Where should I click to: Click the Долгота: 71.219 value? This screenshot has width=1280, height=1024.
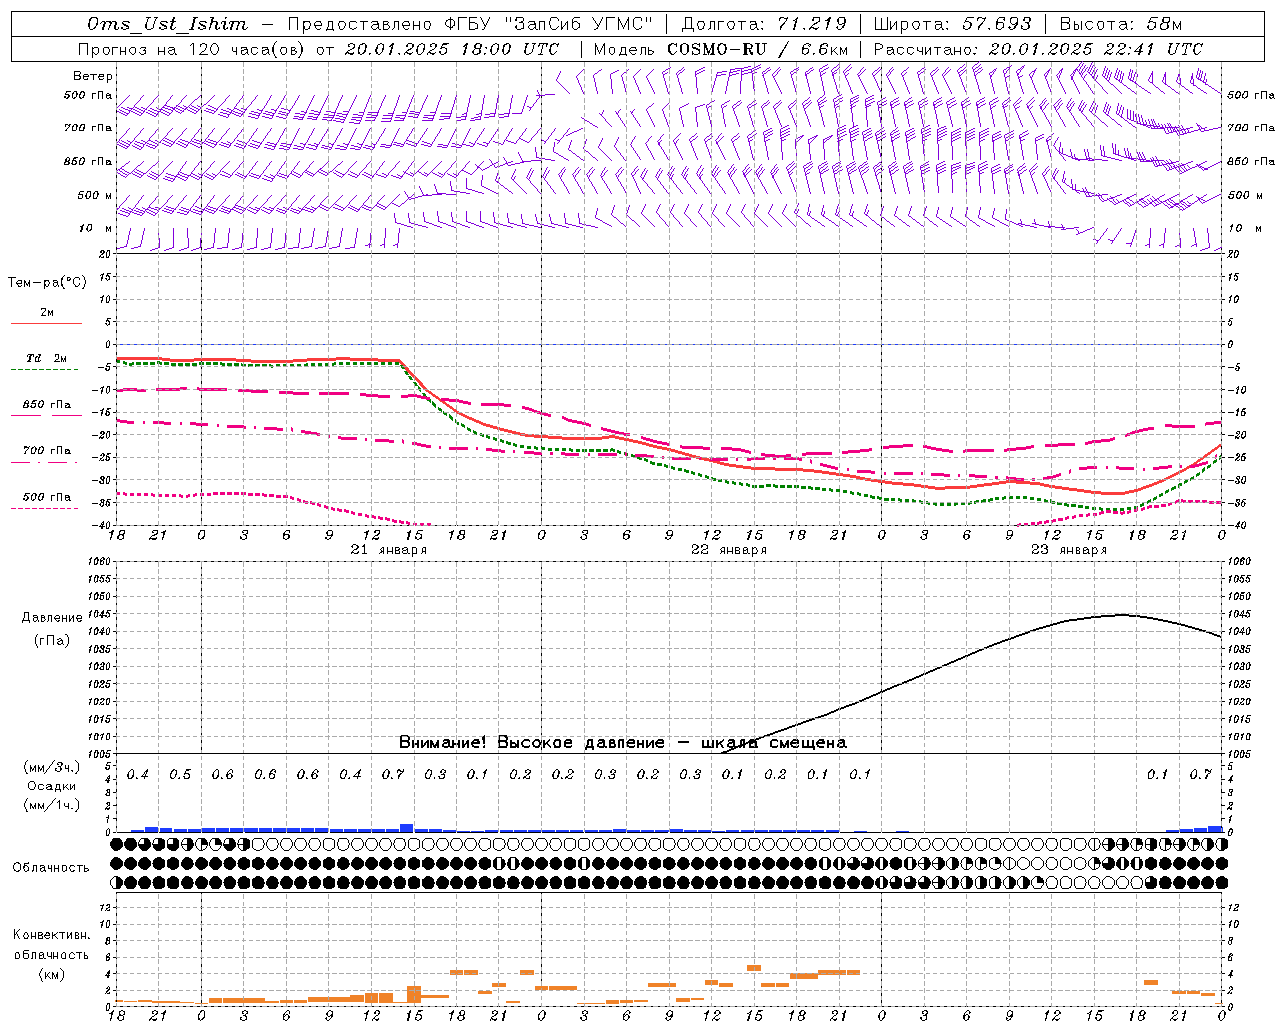click(x=764, y=24)
